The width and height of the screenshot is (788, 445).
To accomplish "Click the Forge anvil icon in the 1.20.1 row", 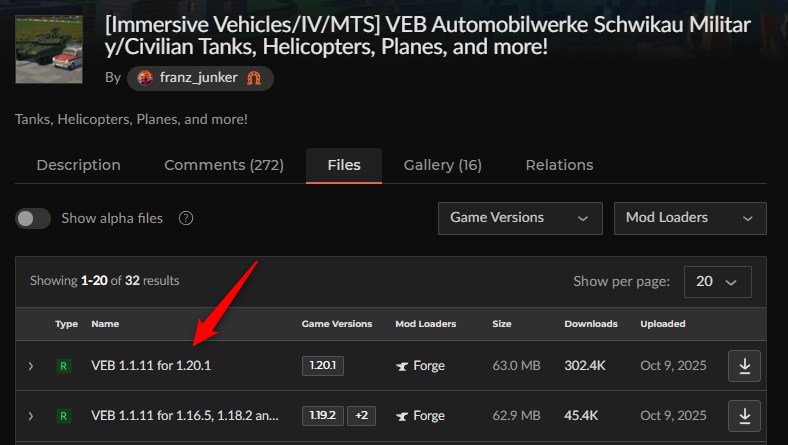I will click(x=402, y=366).
